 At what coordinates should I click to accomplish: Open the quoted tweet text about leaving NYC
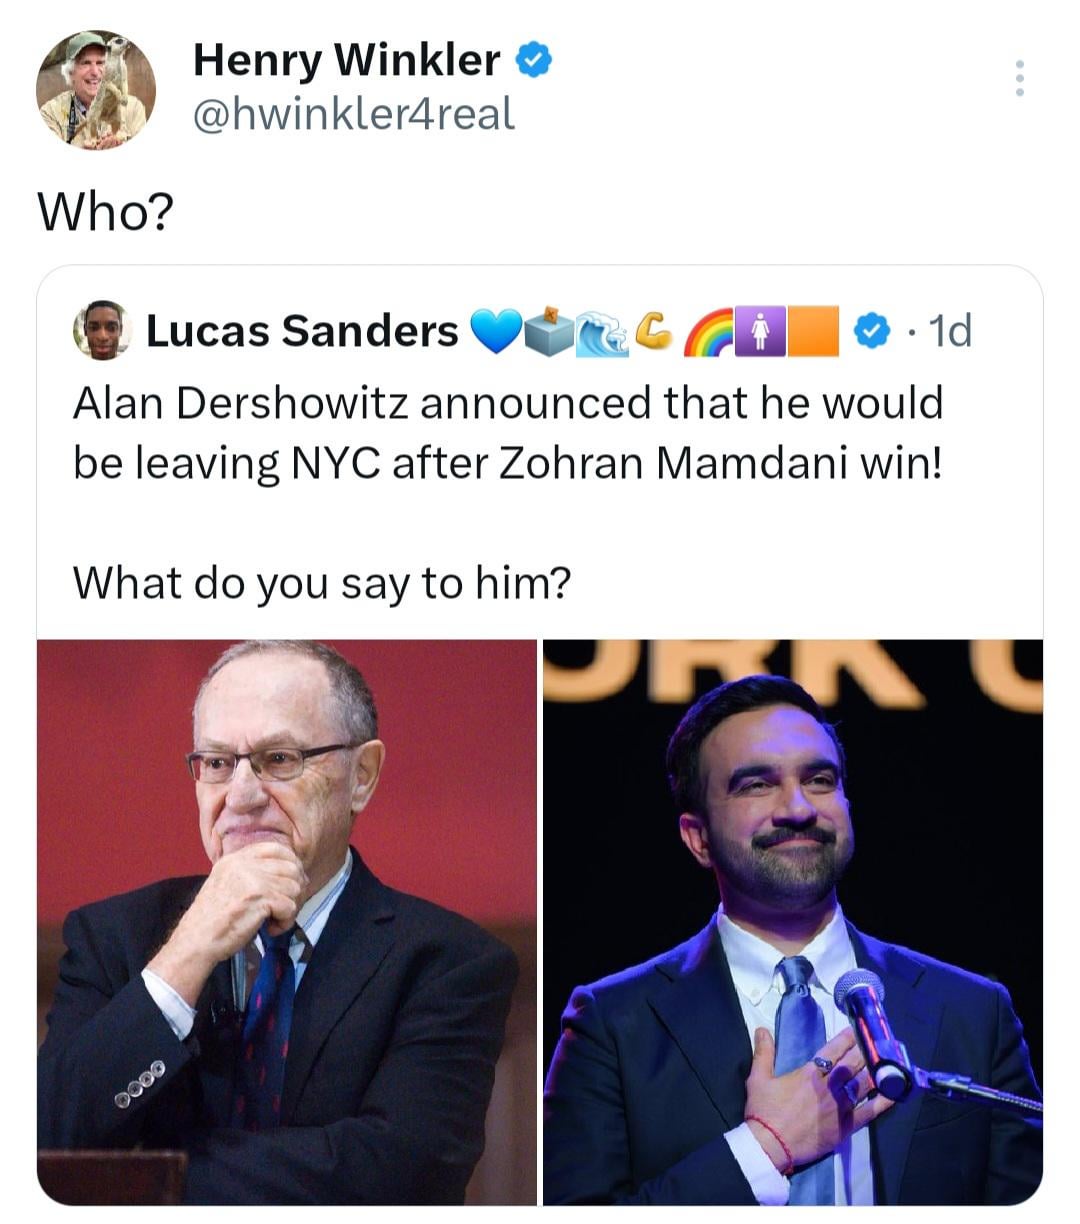tap(507, 432)
